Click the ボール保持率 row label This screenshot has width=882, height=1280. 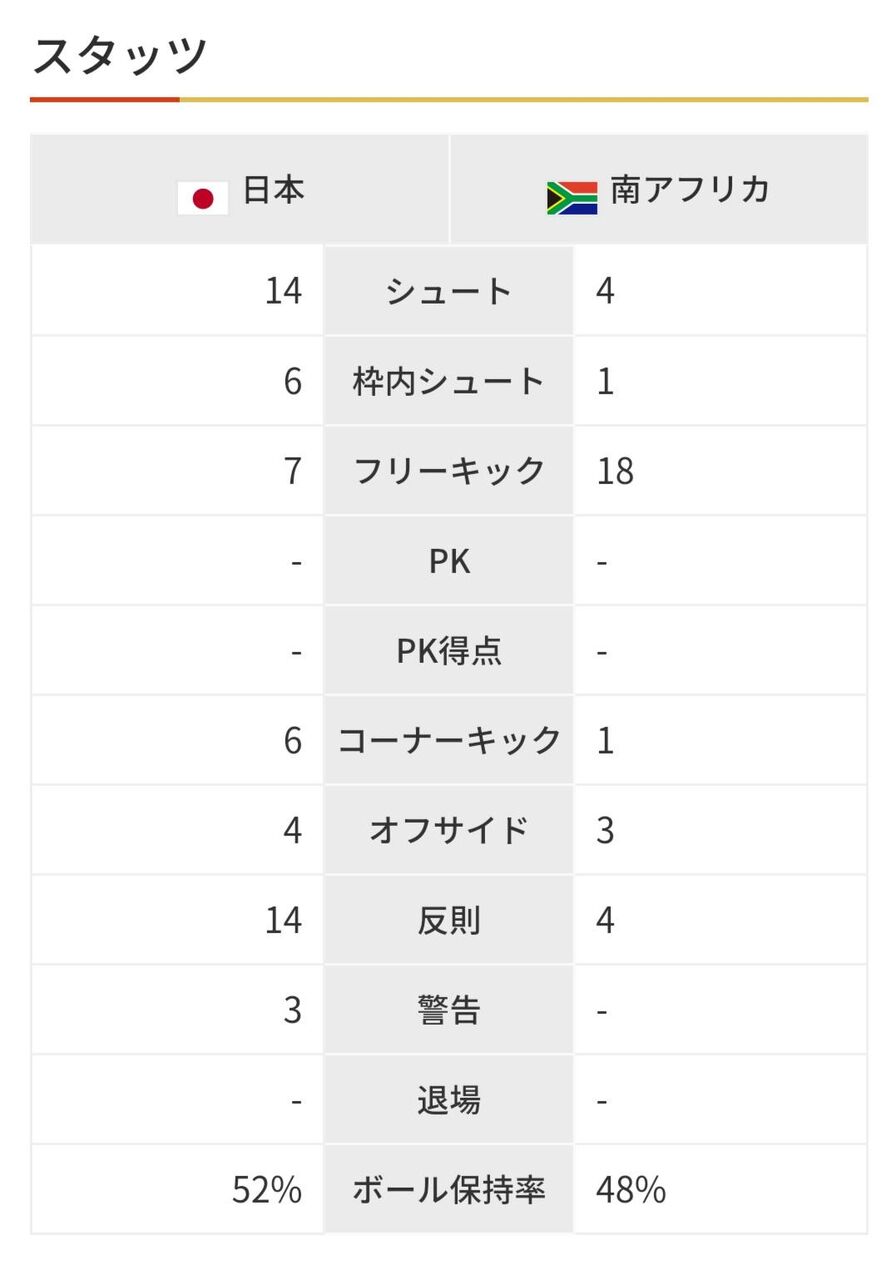coord(449,1191)
